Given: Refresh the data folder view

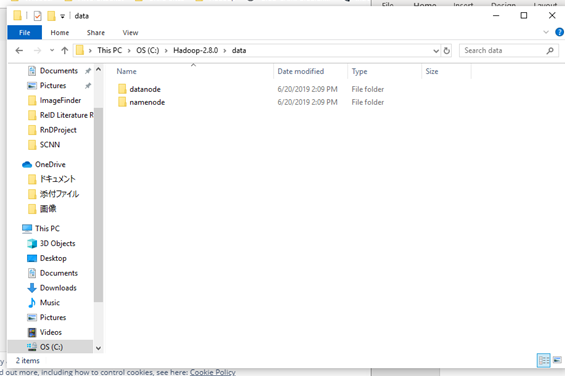Looking at the screenshot, I should coord(447,51).
